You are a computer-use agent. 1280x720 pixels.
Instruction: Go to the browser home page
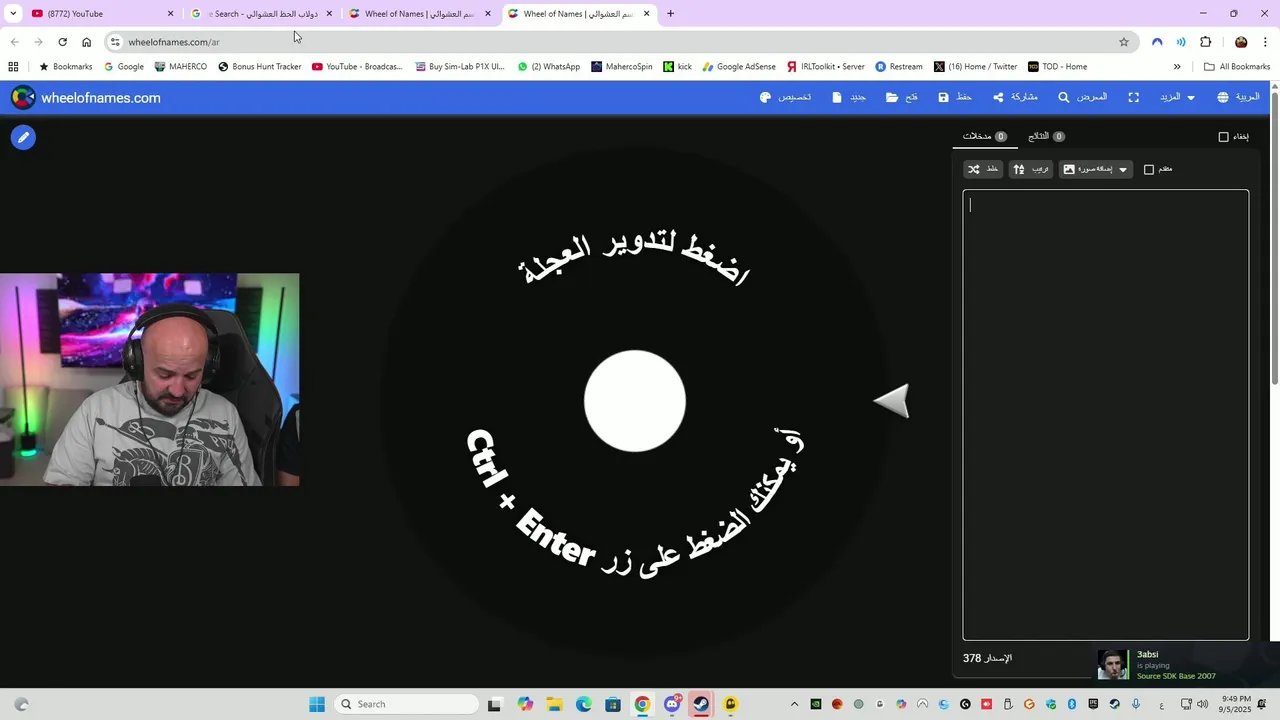click(x=87, y=42)
